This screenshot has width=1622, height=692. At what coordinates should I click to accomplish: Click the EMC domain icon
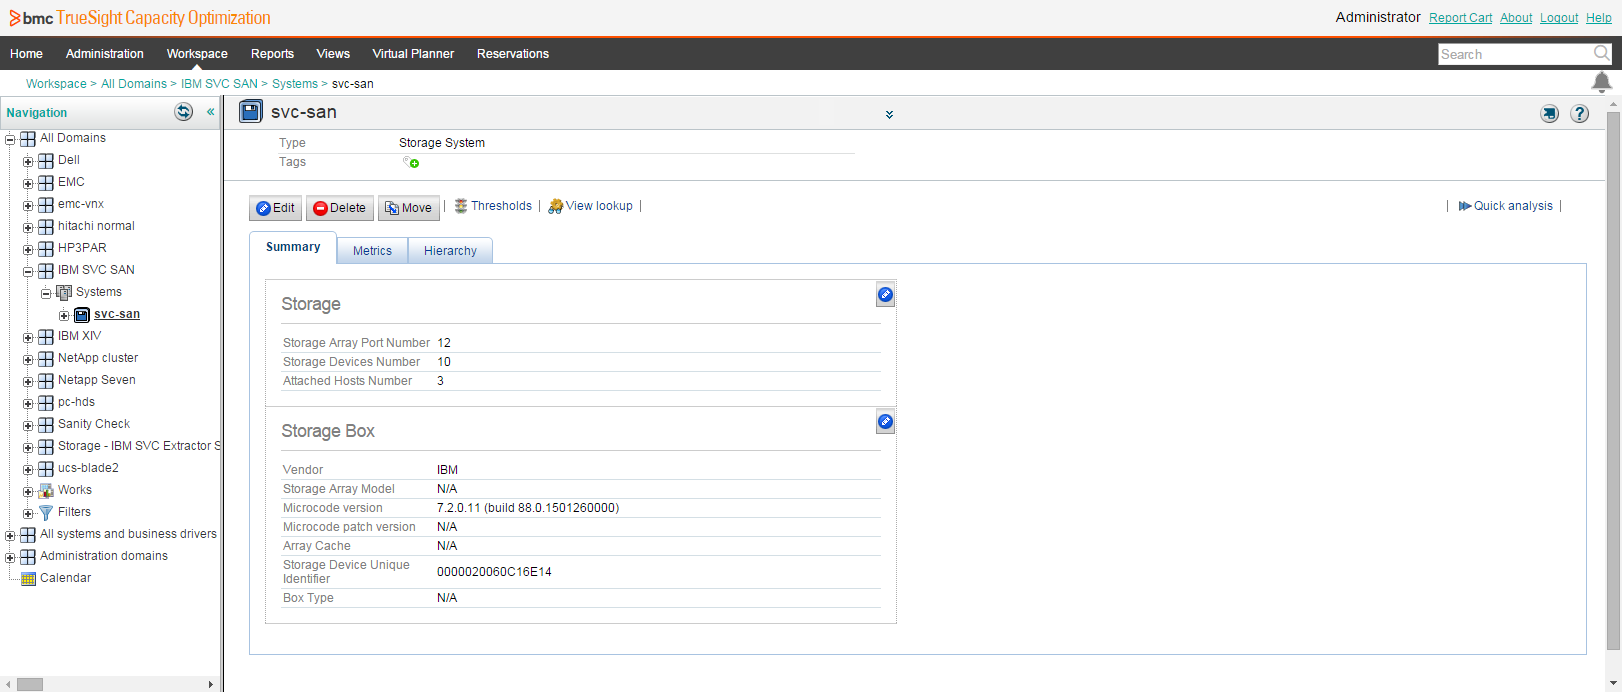pyautogui.click(x=46, y=183)
